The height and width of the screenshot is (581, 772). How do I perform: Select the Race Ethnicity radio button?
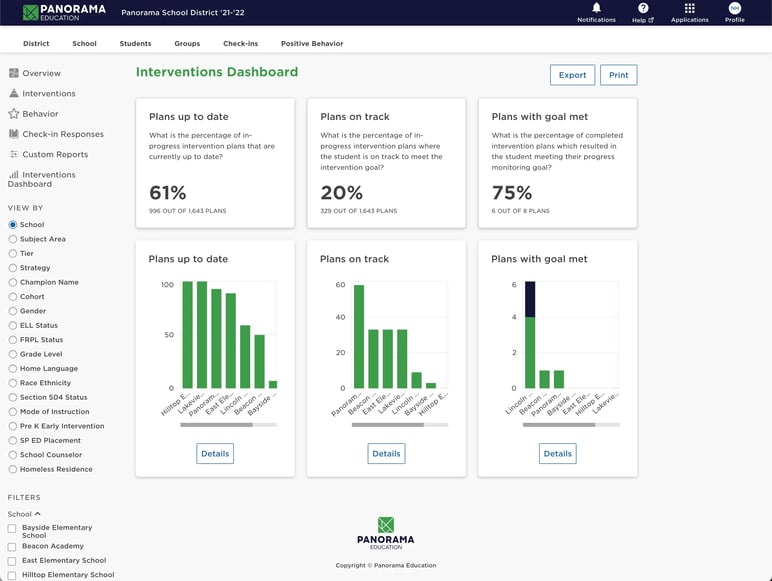(x=13, y=383)
